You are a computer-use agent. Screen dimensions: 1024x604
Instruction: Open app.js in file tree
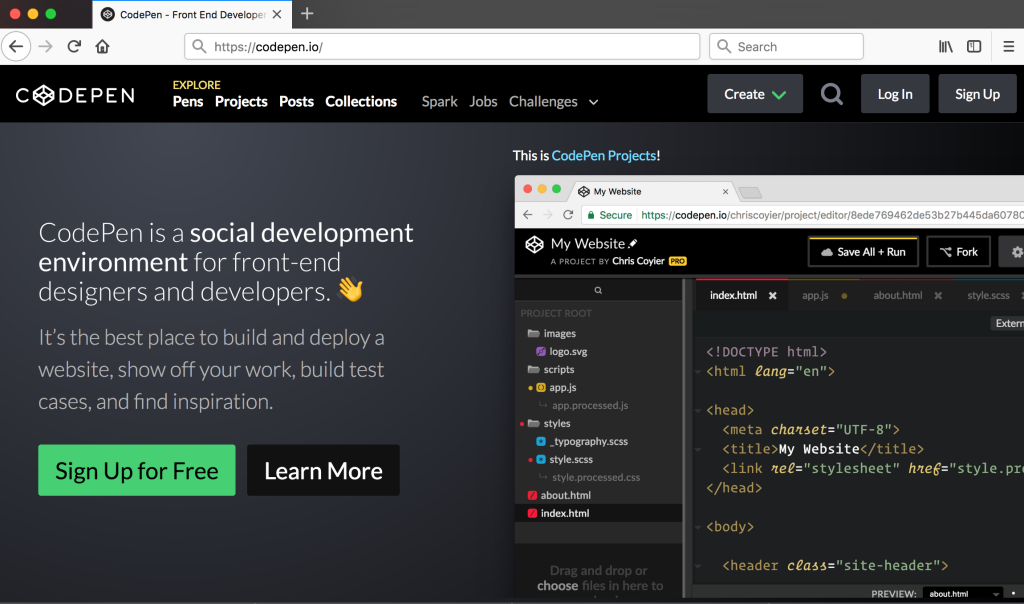click(556, 387)
